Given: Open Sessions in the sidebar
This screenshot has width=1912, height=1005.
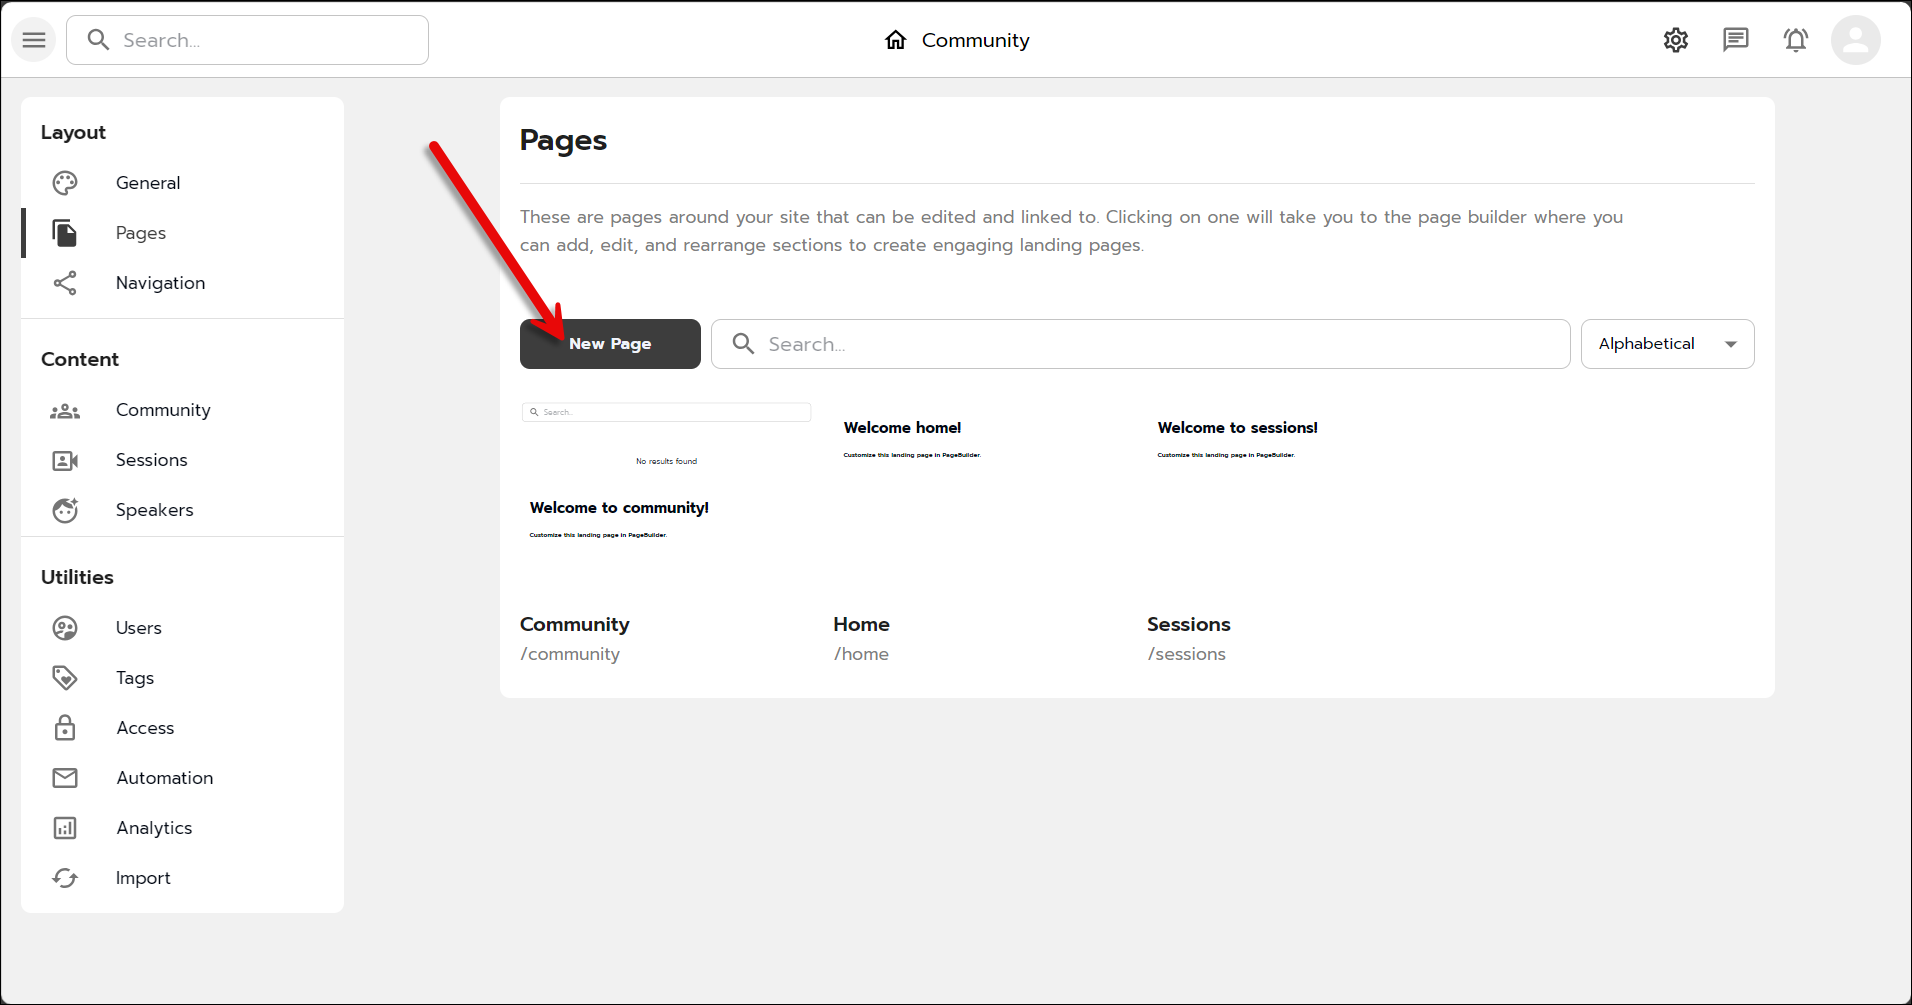Looking at the screenshot, I should (x=151, y=460).
